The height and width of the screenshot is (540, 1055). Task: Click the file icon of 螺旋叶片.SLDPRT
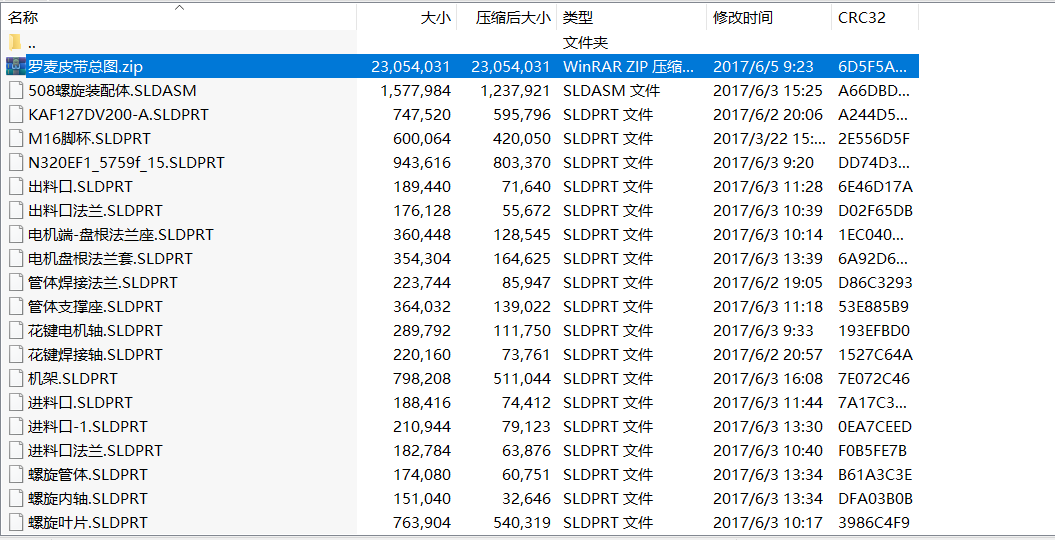(x=16, y=523)
